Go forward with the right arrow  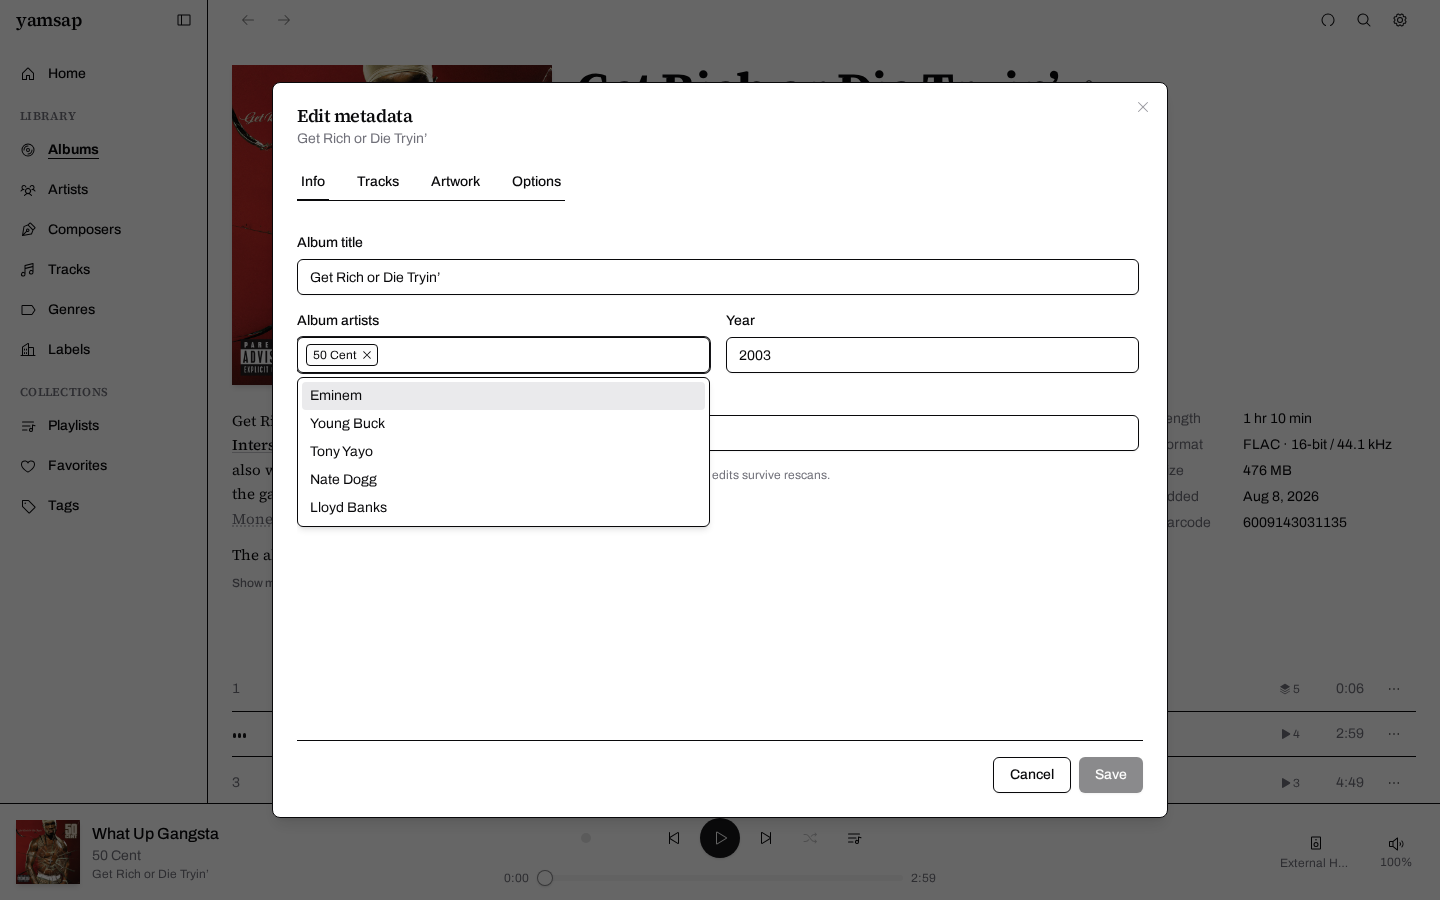coord(284,20)
